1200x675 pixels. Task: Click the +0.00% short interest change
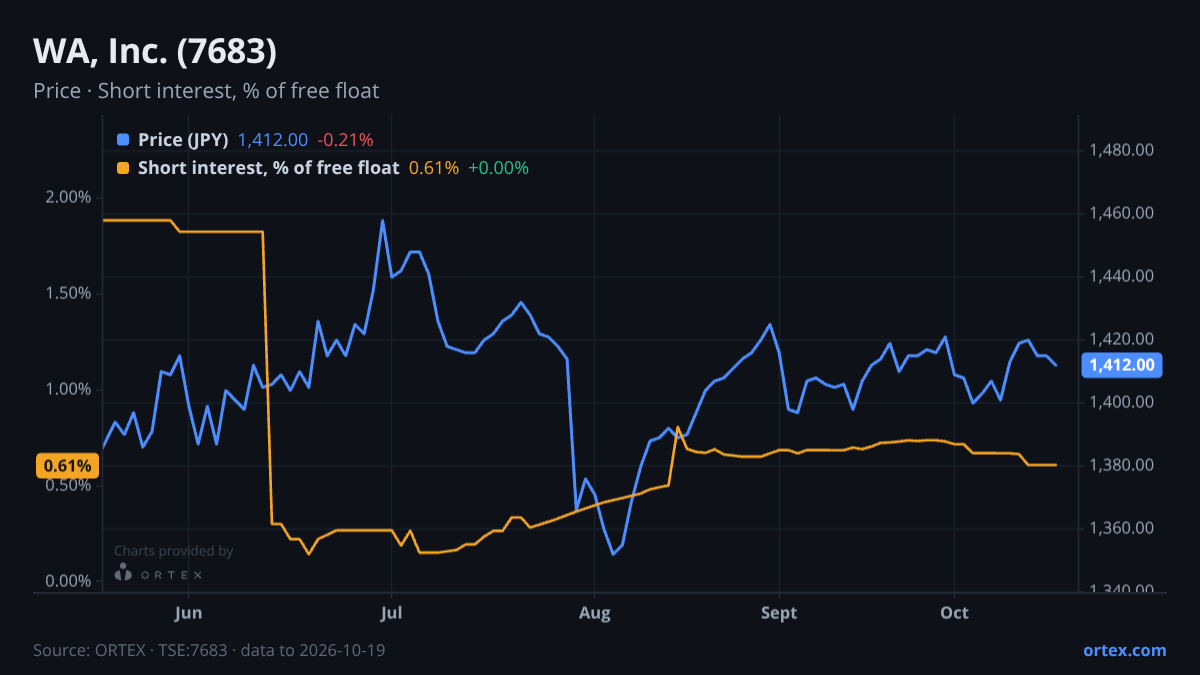tap(498, 168)
